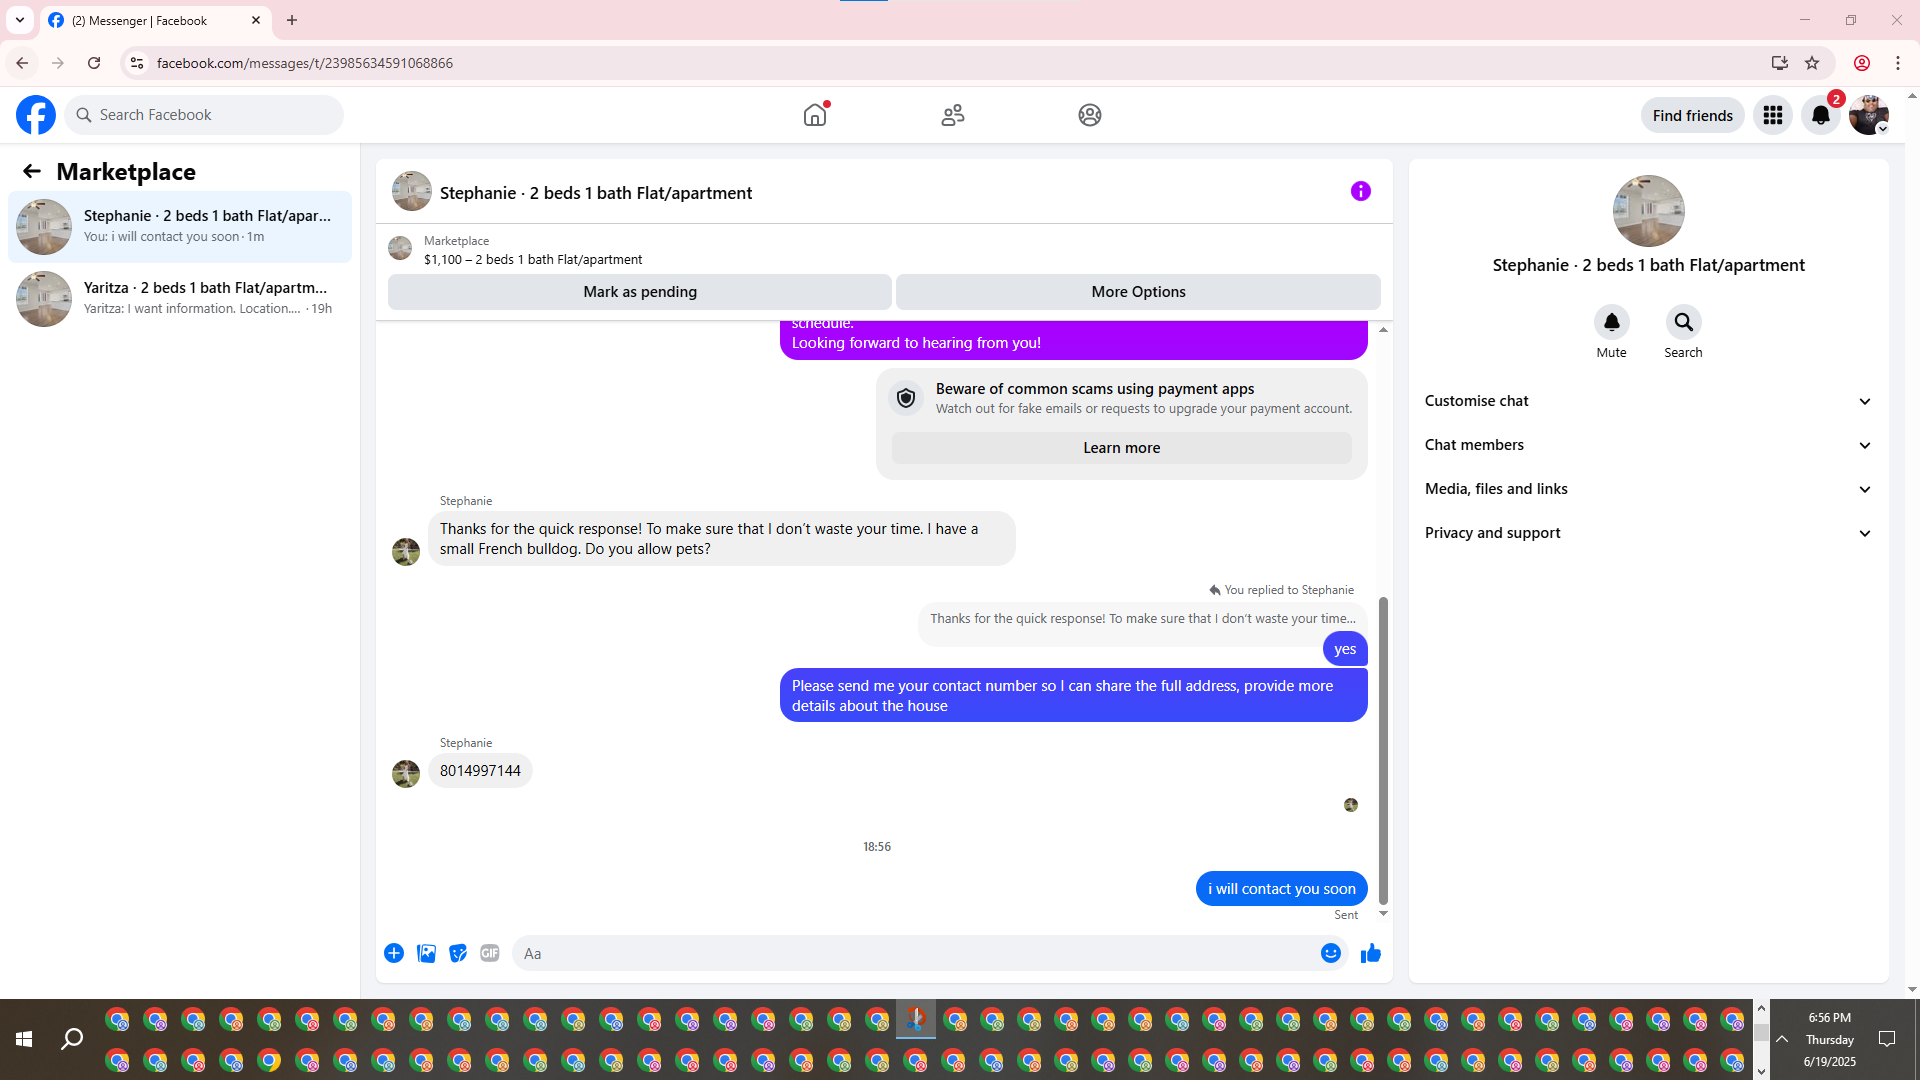Open the Facebook menu grid icon
The height and width of the screenshot is (1080, 1920).
click(x=1773, y=115)
